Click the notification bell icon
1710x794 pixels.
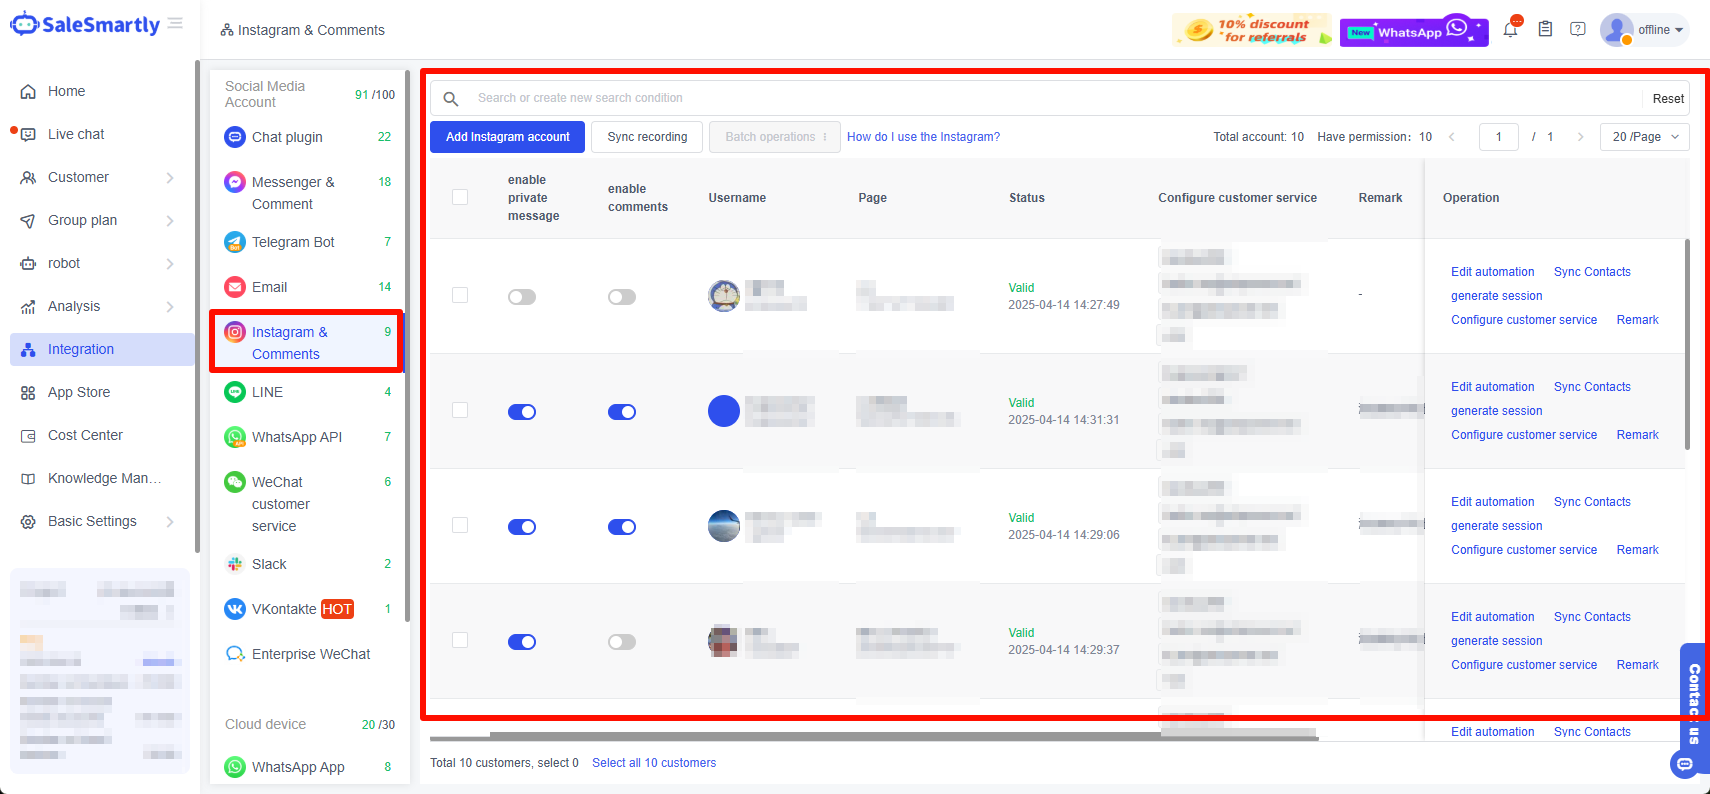click(1510, 30)
